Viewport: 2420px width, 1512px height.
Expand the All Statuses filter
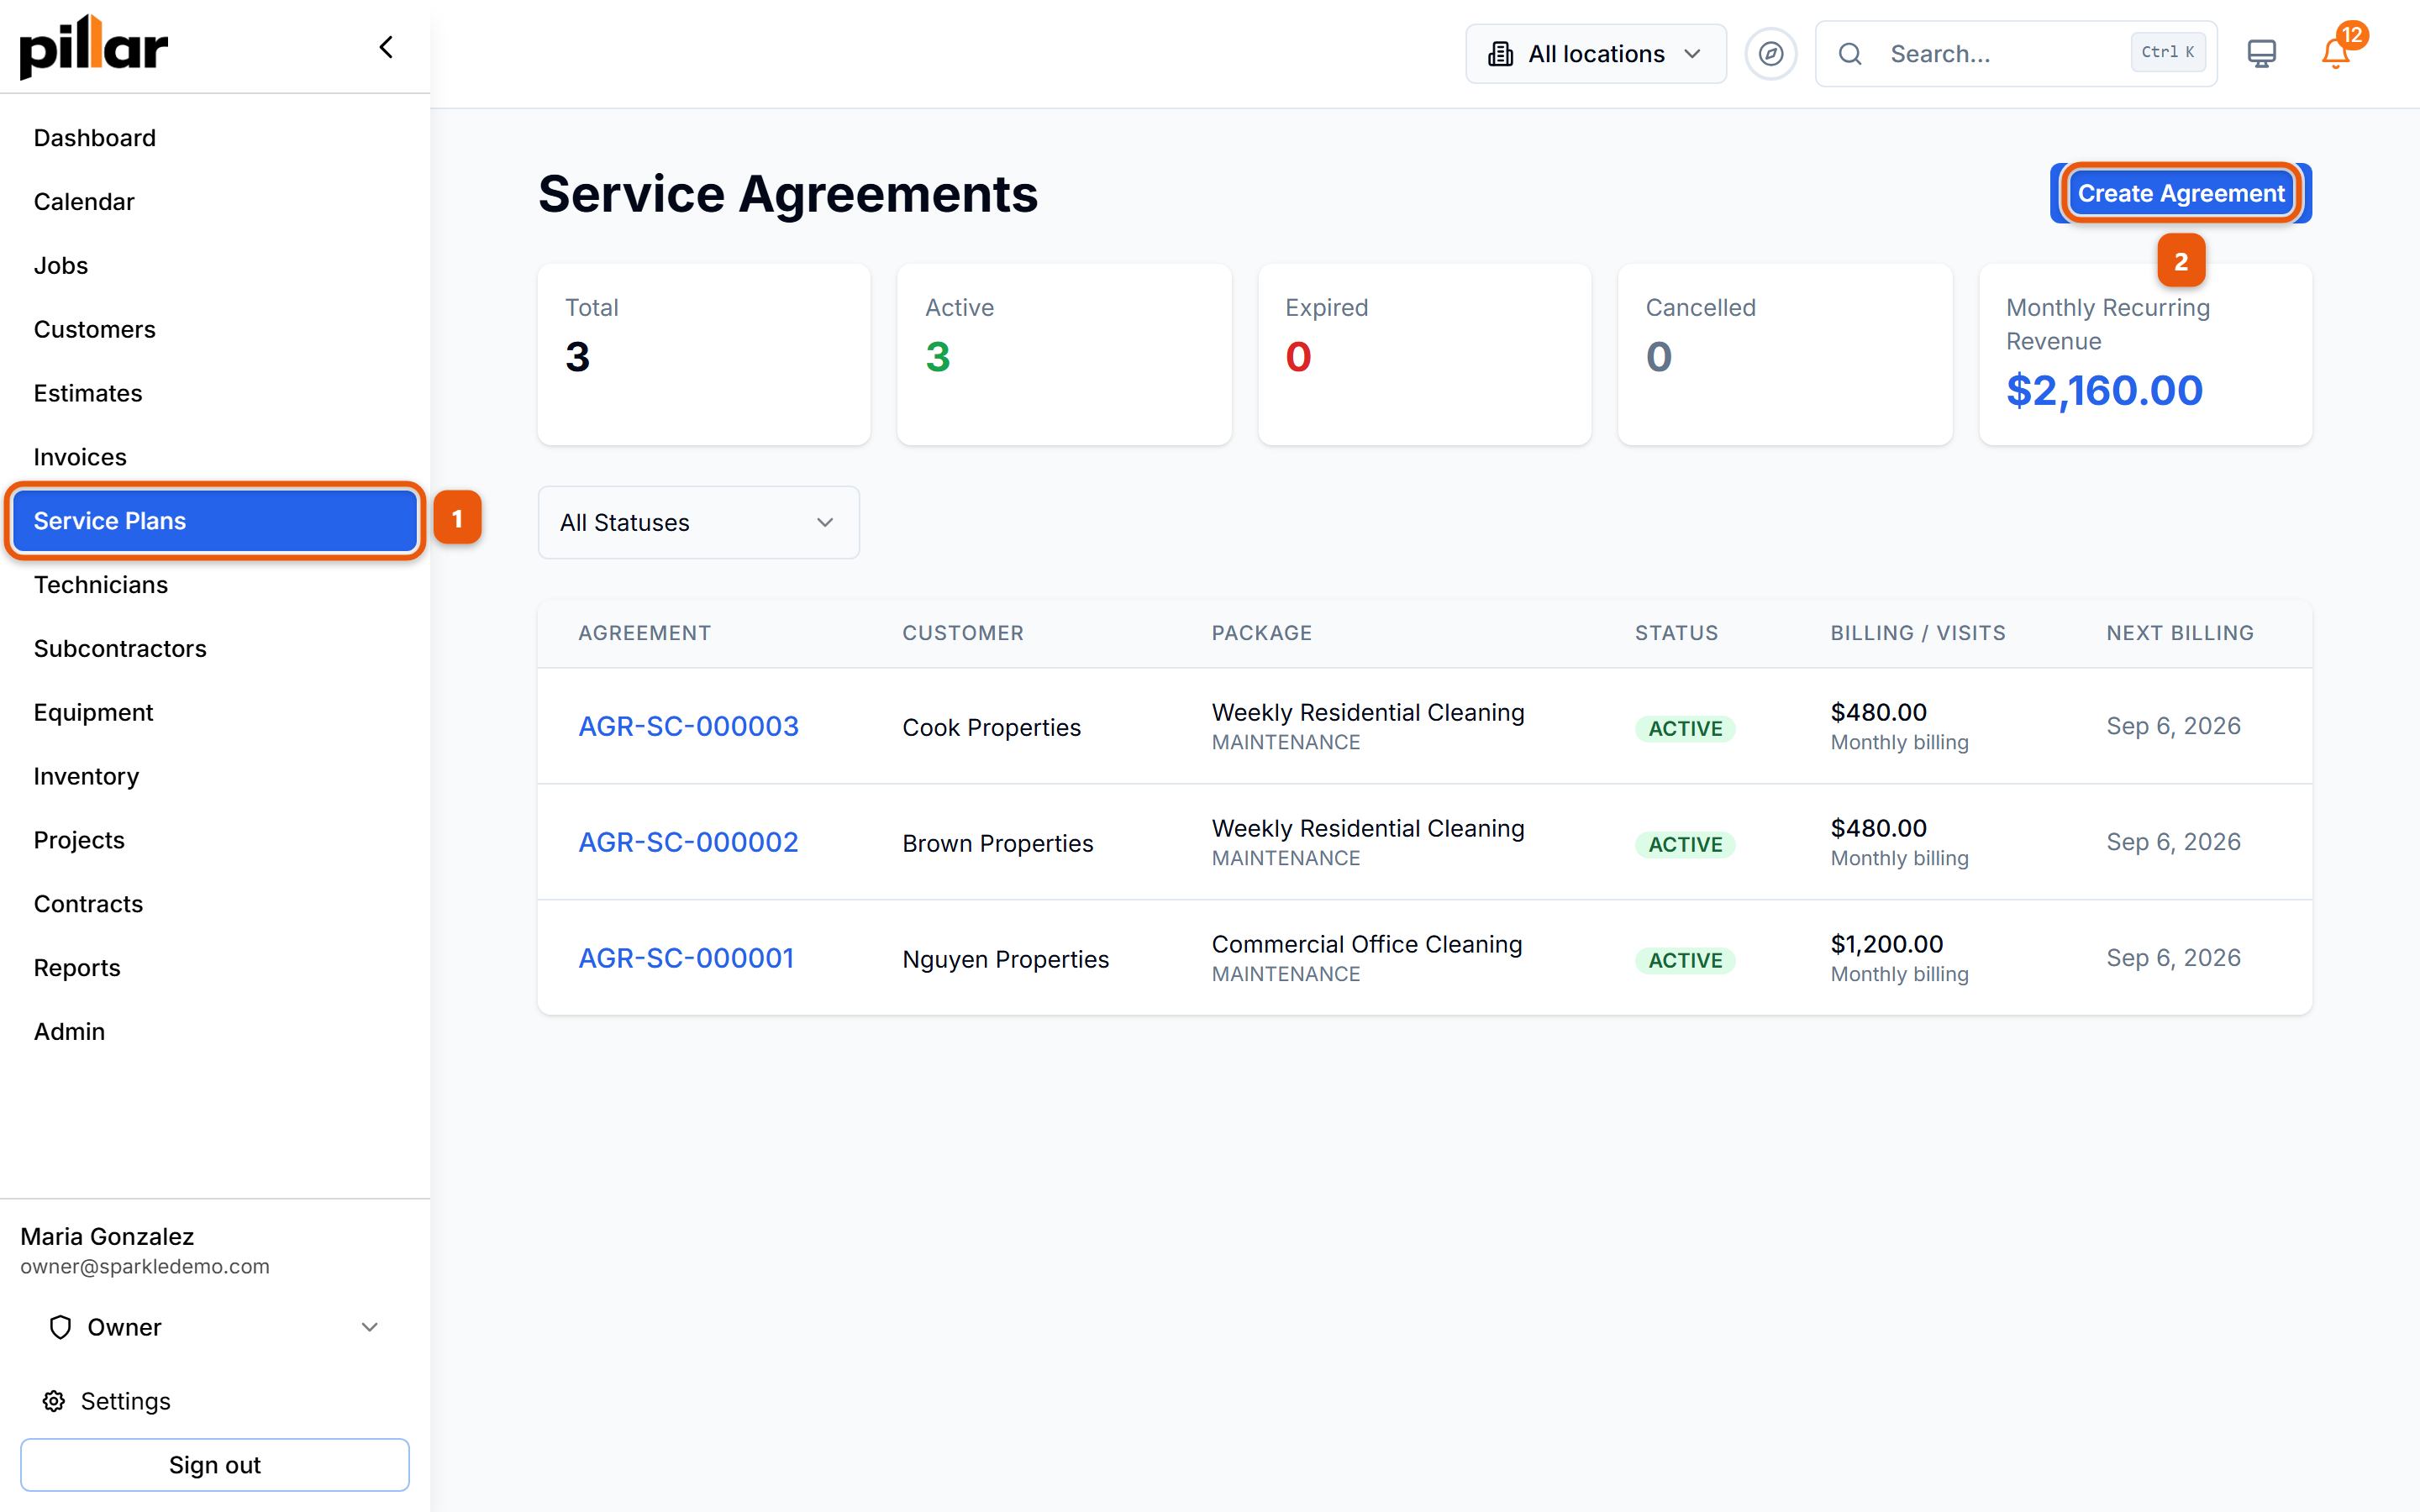(698, 522)
